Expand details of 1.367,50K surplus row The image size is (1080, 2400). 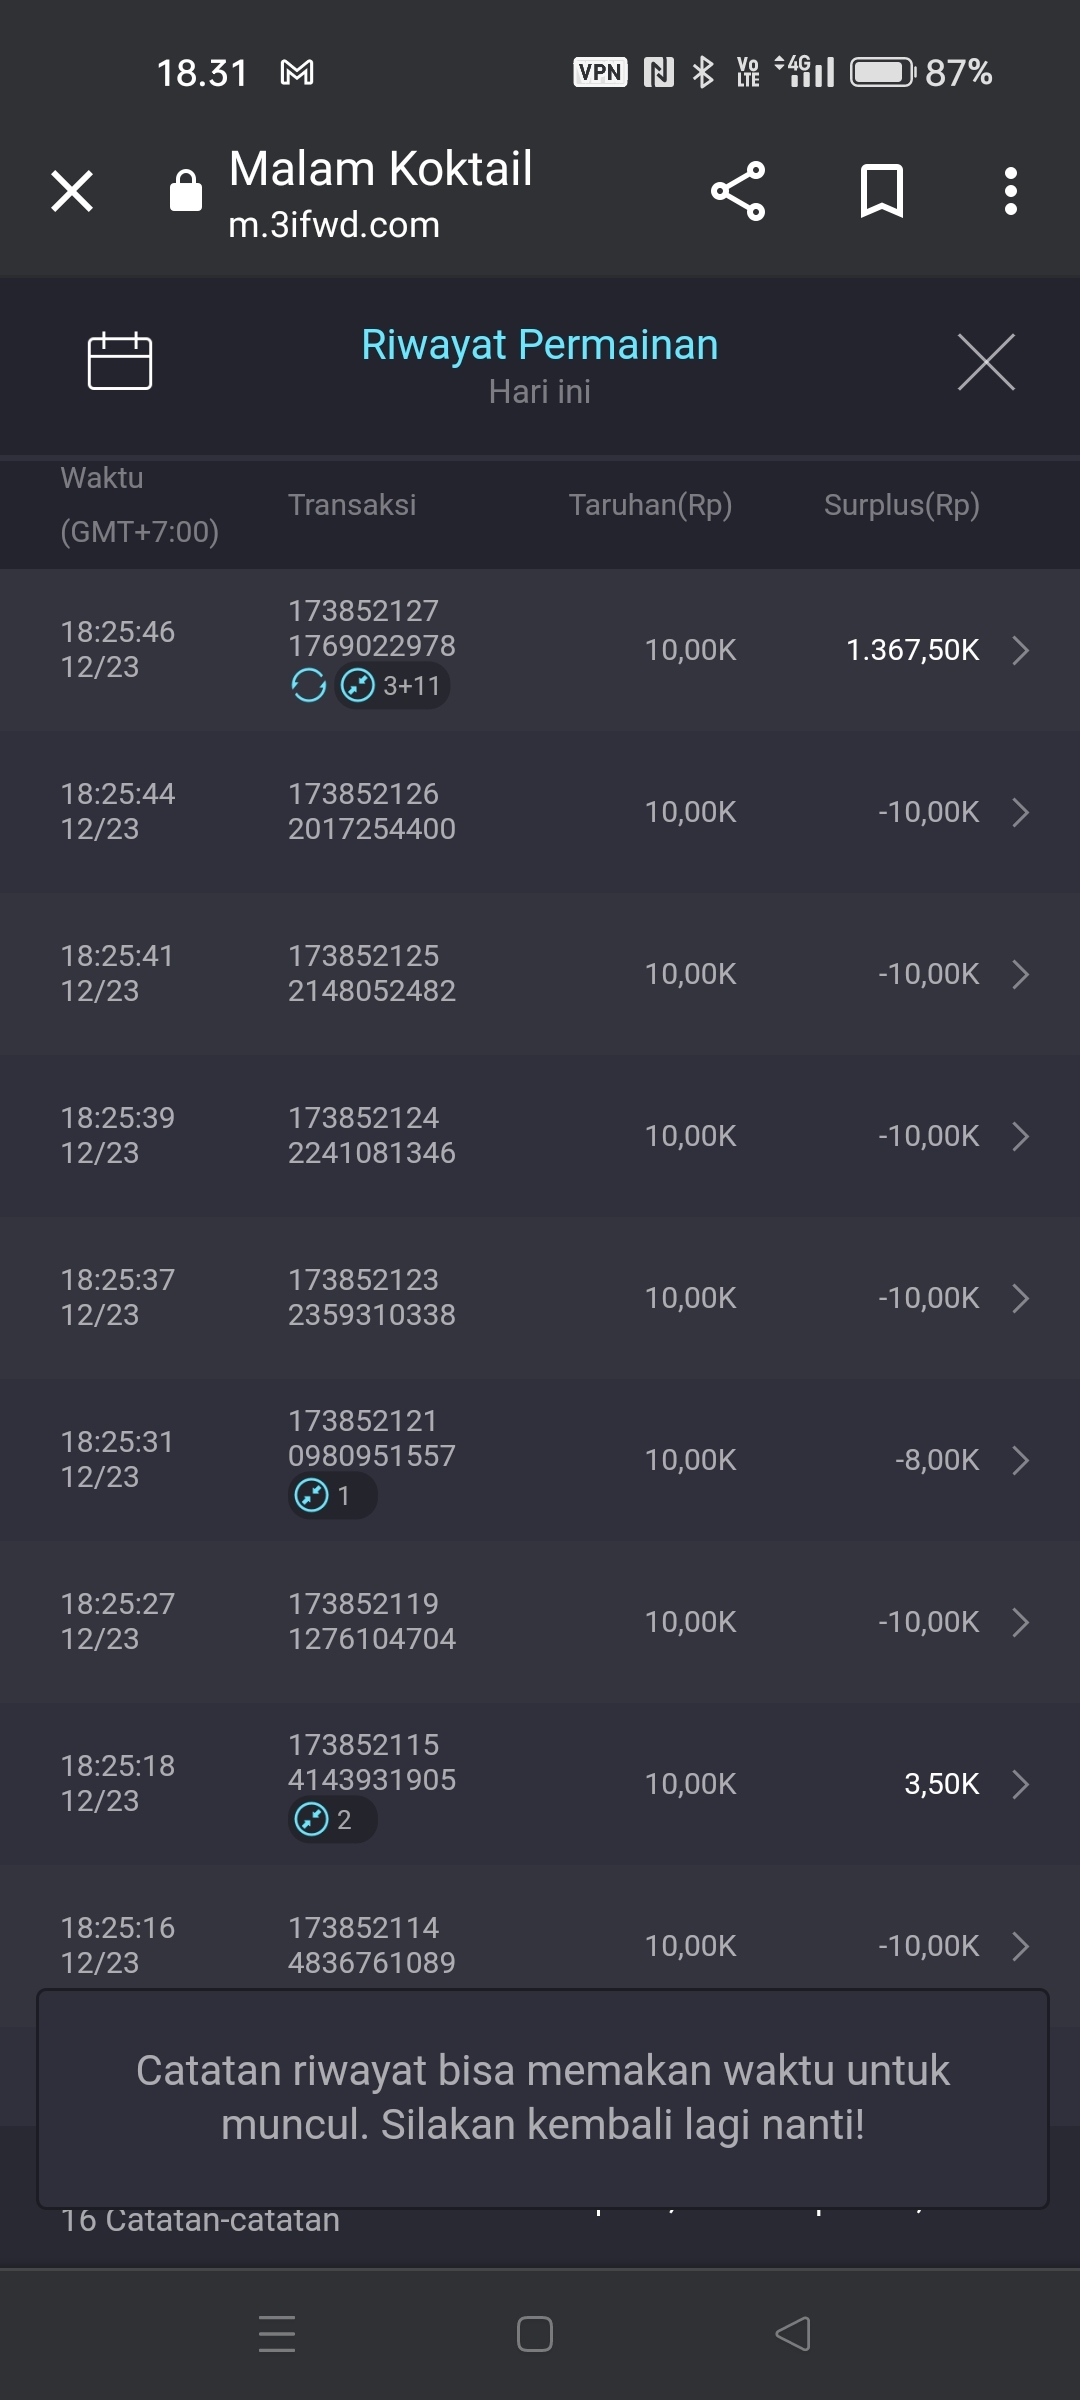(1020, 650)
